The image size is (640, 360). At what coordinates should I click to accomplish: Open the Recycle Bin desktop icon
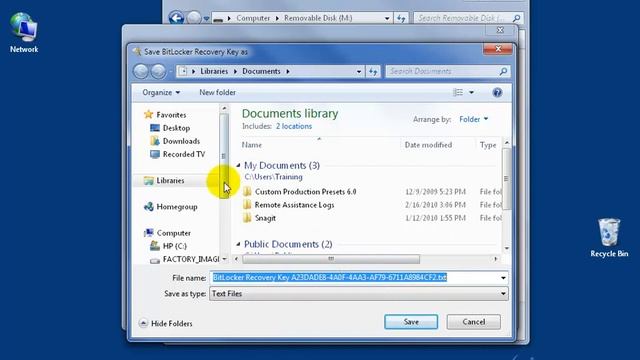(x=609, y=238)
